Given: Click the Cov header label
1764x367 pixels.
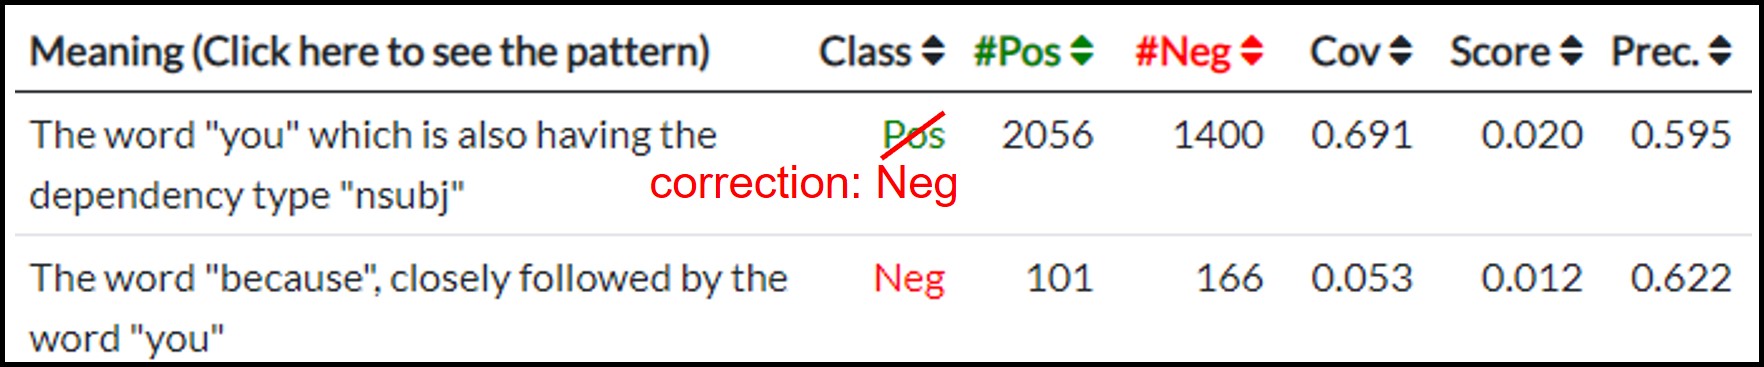Looking at the screenshot, I should [x=1345, y=52].
